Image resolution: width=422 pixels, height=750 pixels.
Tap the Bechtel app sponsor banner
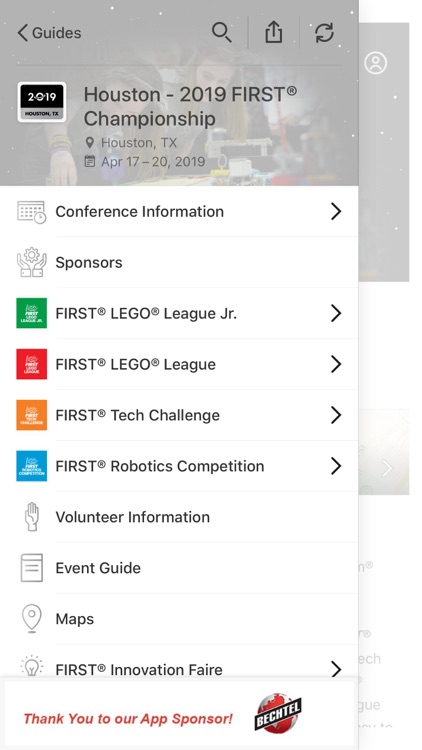click(179, 715)
